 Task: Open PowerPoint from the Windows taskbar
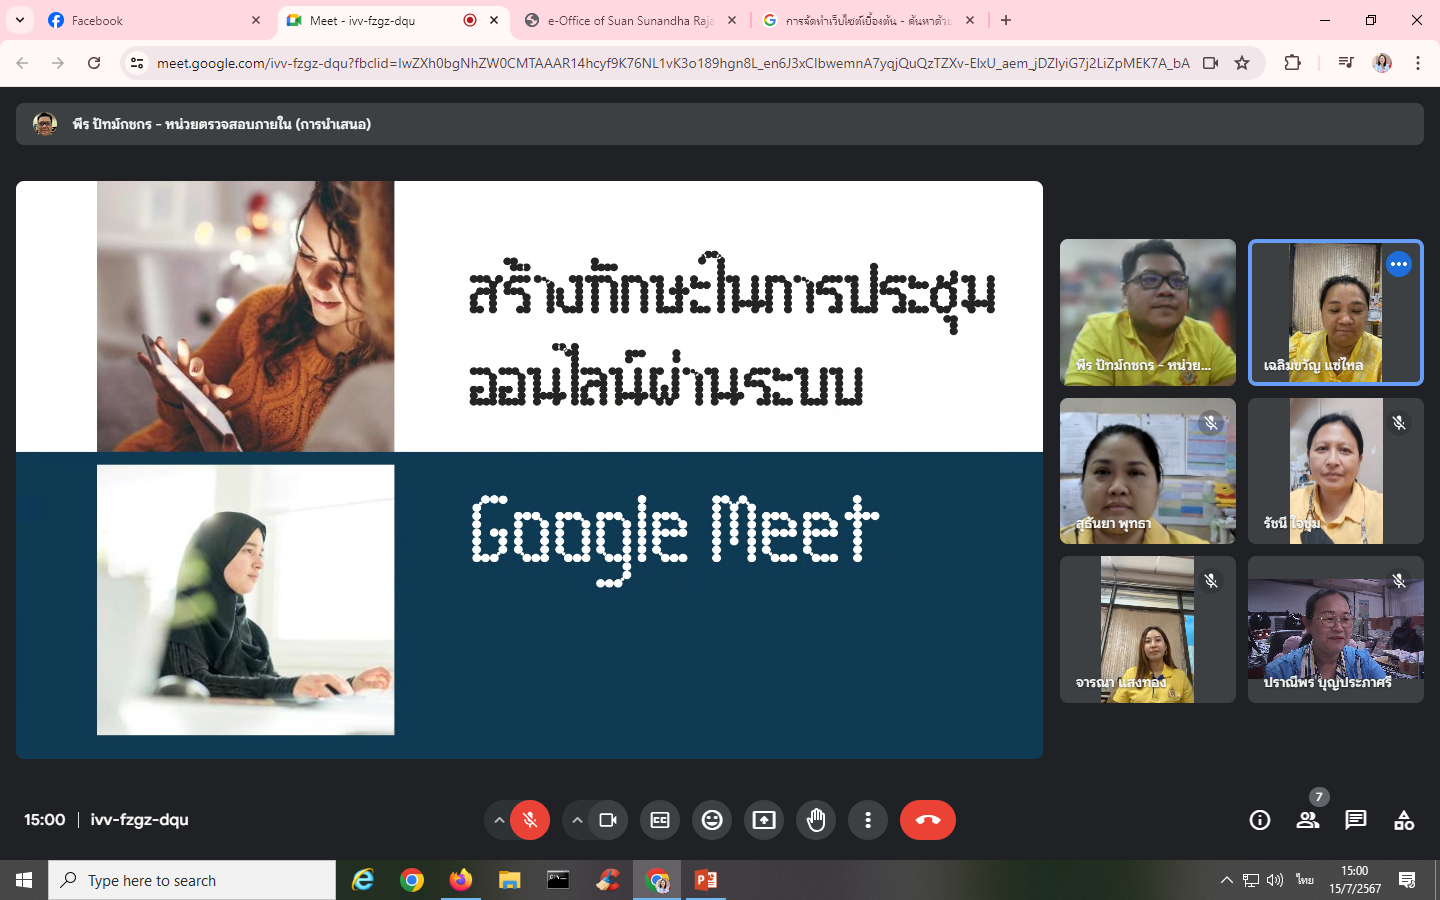point(706,880)
